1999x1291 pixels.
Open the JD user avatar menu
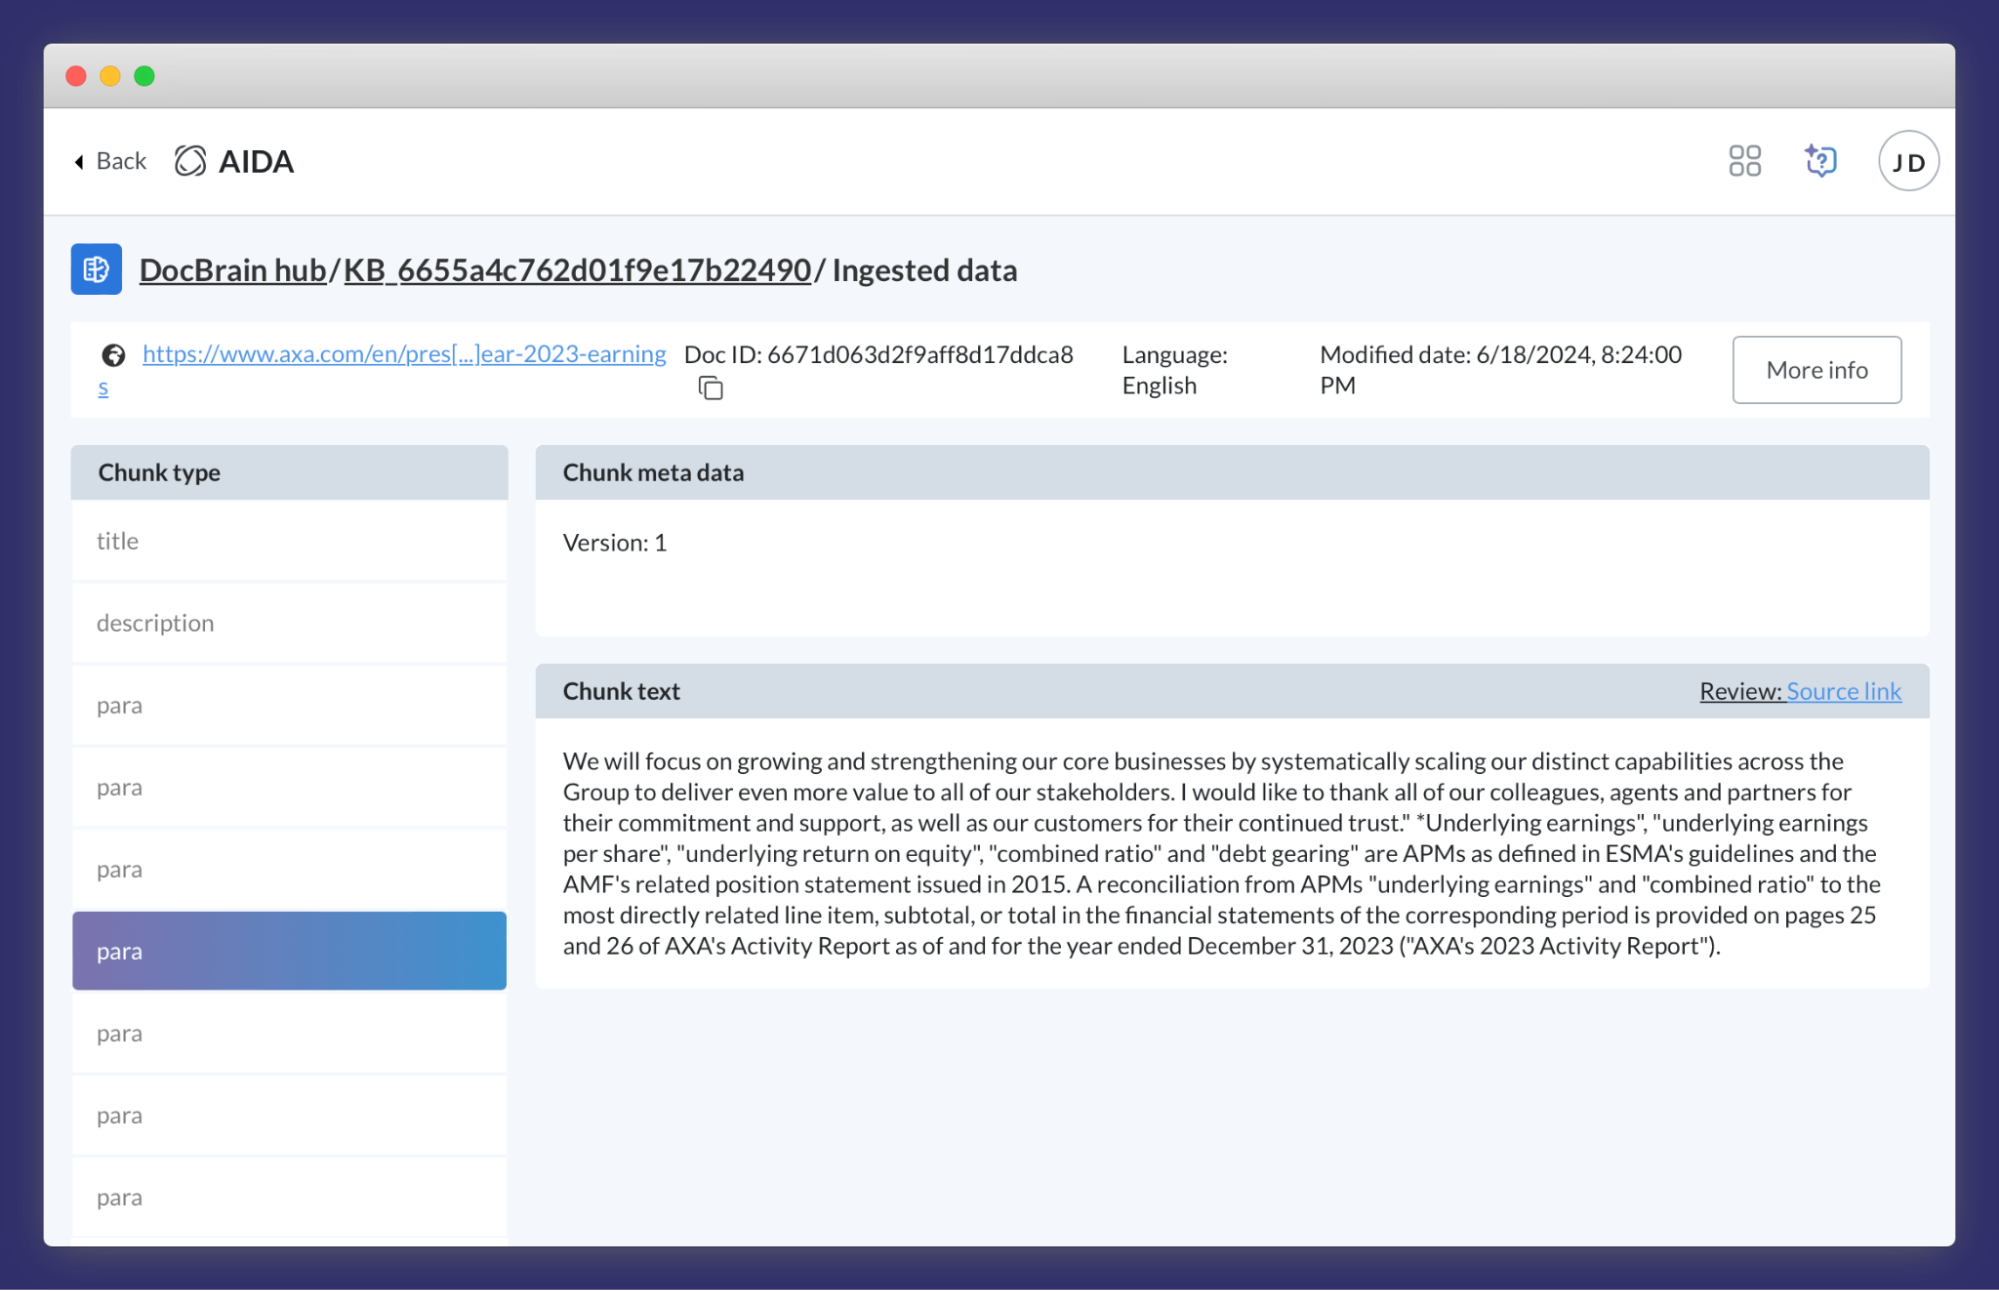pyautogui.click(x=1907, y=161)
